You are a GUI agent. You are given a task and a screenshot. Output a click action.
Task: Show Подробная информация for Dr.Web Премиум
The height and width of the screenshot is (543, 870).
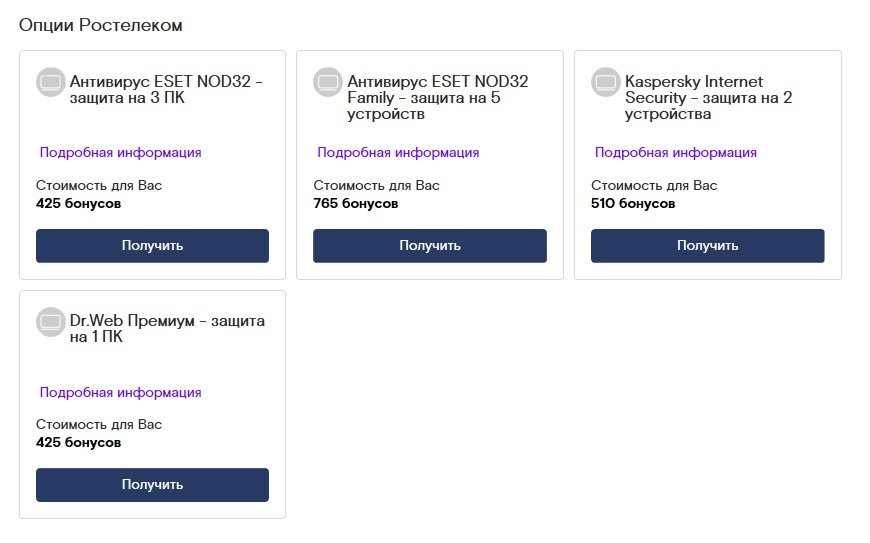[x=120, y=393]
